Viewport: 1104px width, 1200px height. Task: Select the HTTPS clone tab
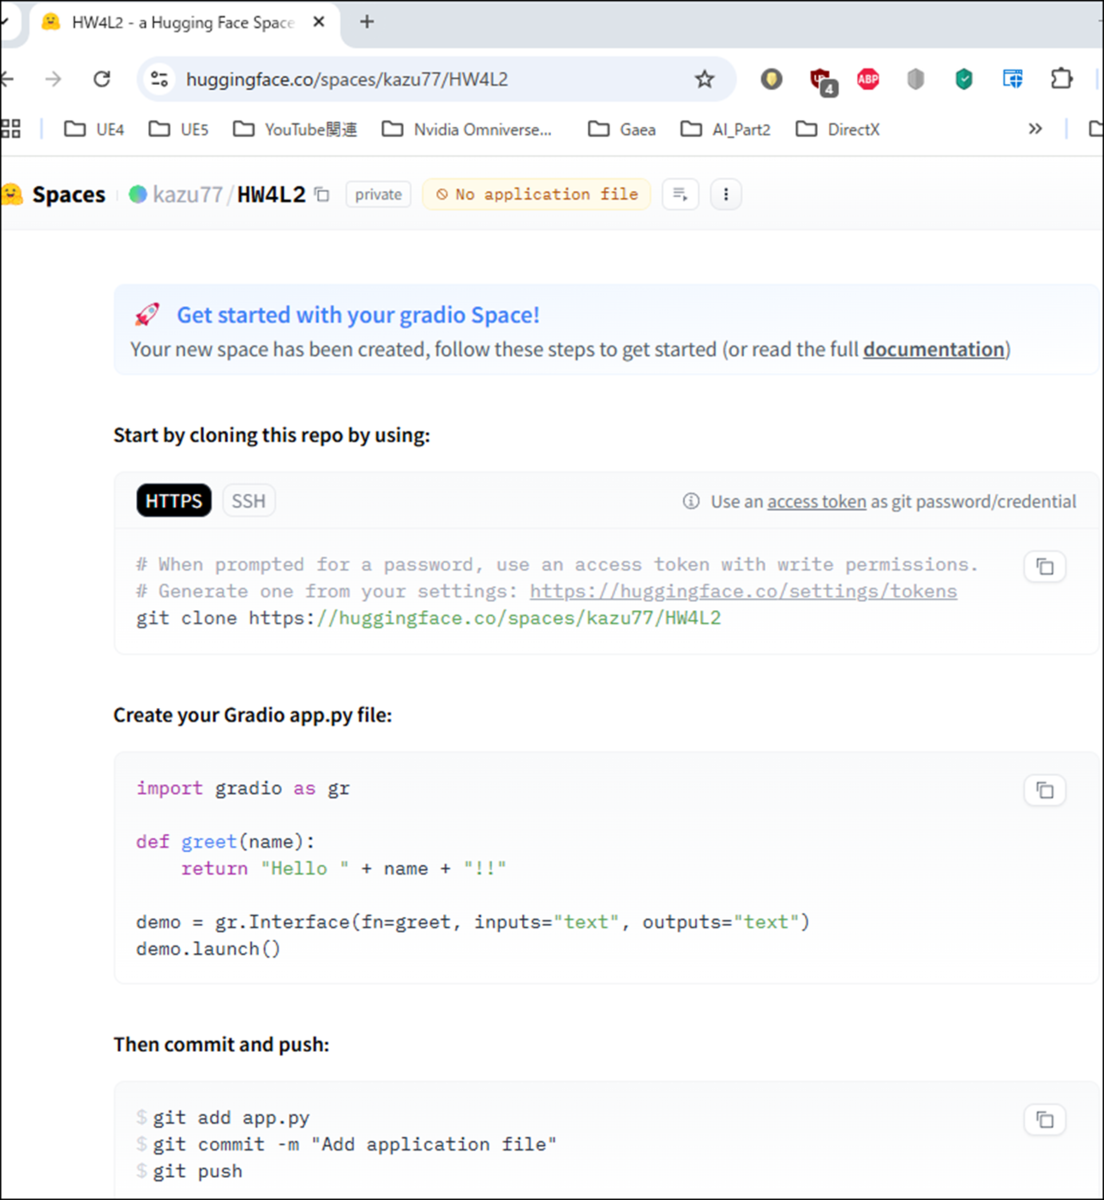pyautogui.click(x=174, y=501)
